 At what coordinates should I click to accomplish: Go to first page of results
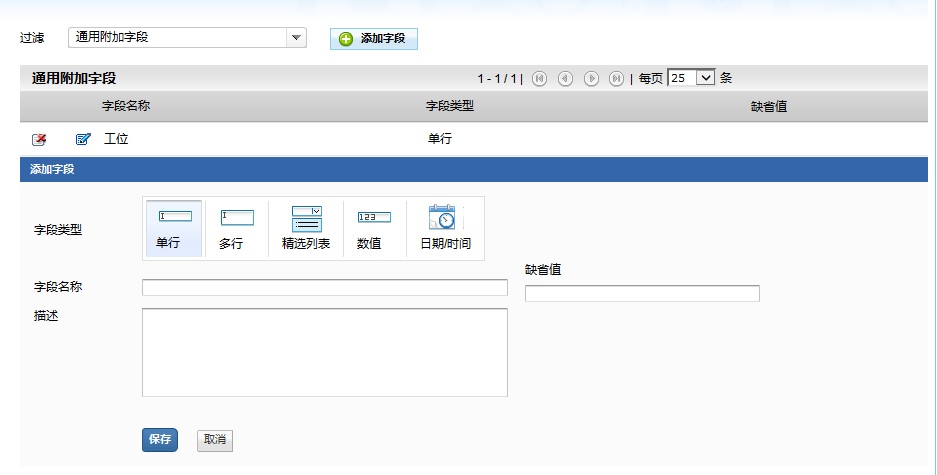pyautogui.click(x=540, y=78)
